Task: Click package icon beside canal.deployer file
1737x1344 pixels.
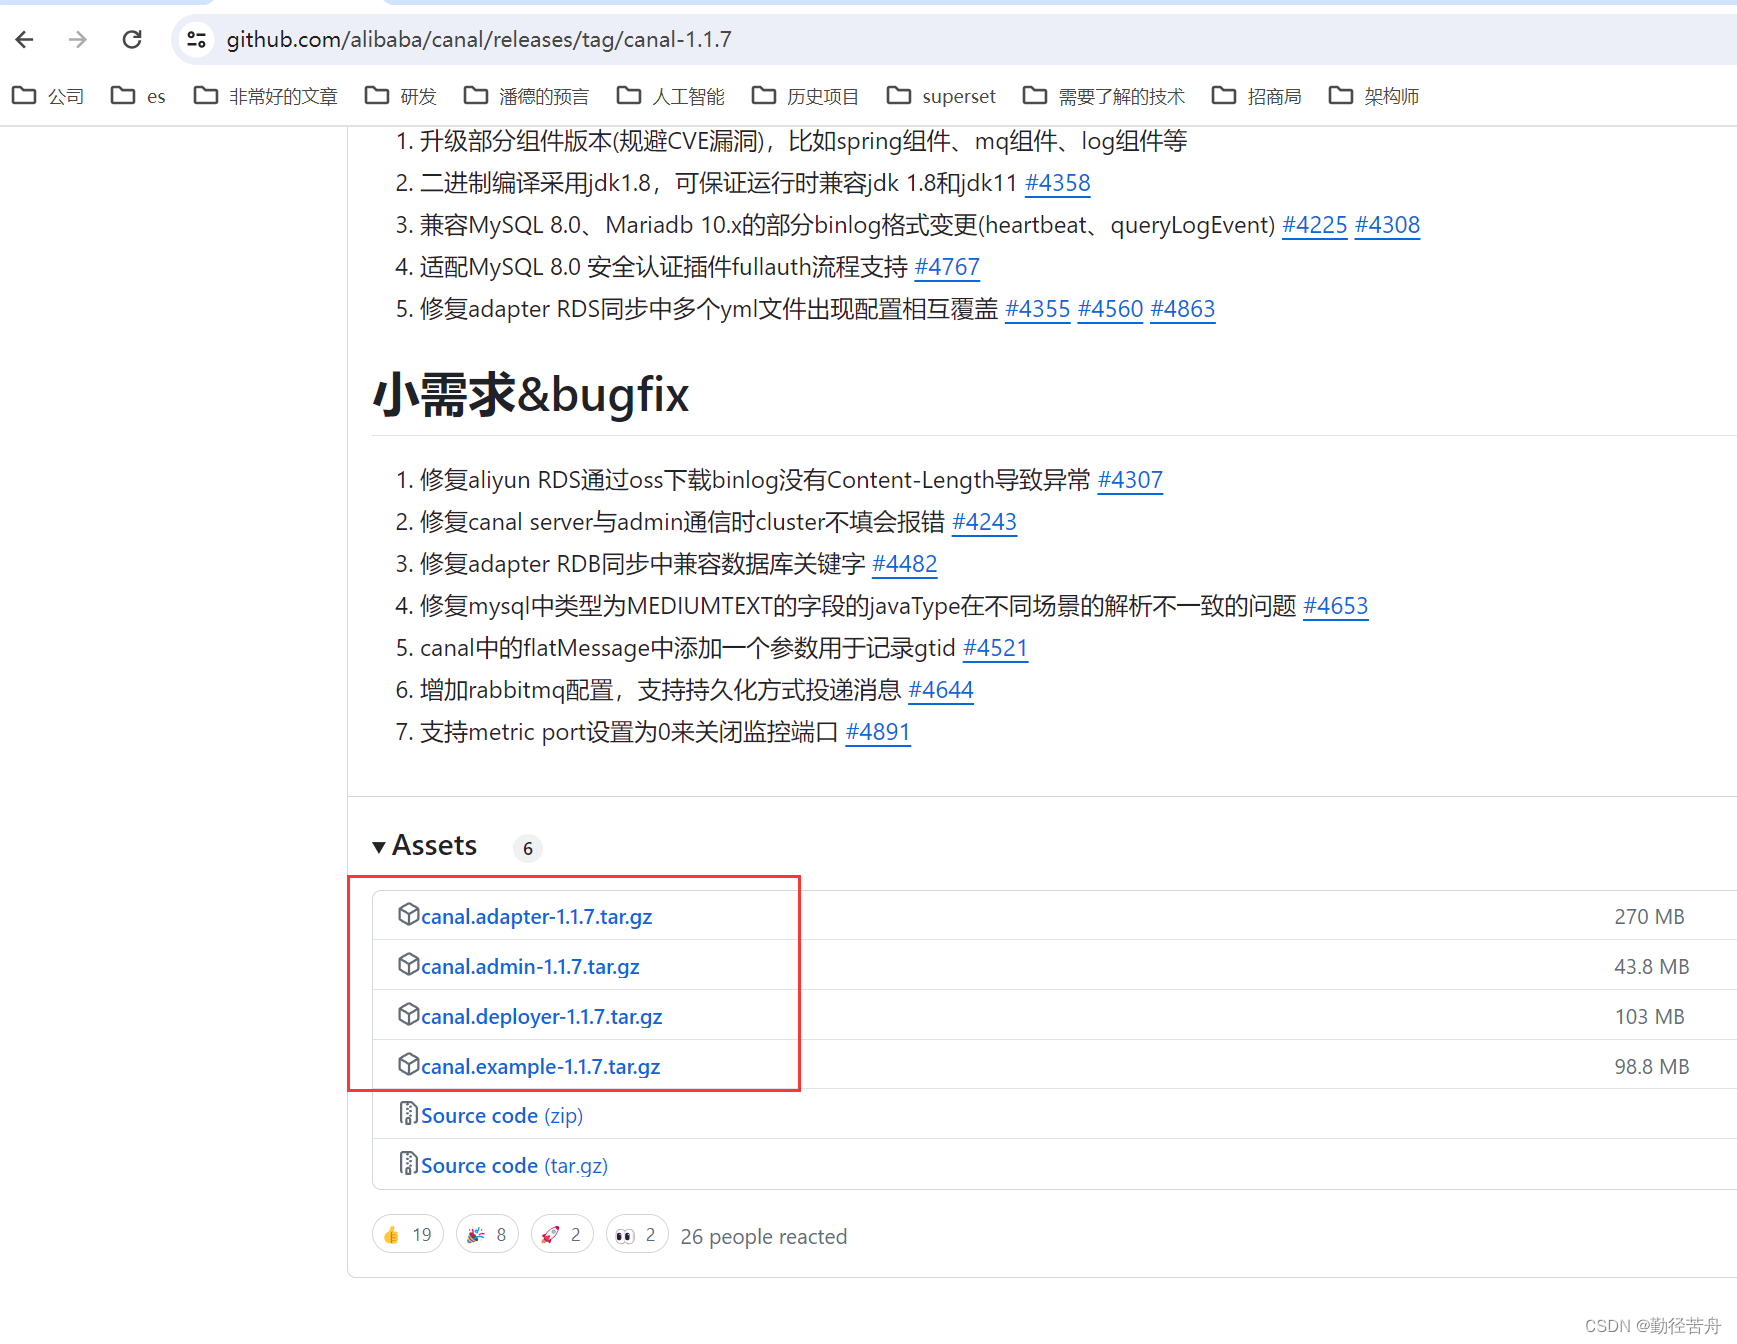Action: click(x=408, y=1014)
